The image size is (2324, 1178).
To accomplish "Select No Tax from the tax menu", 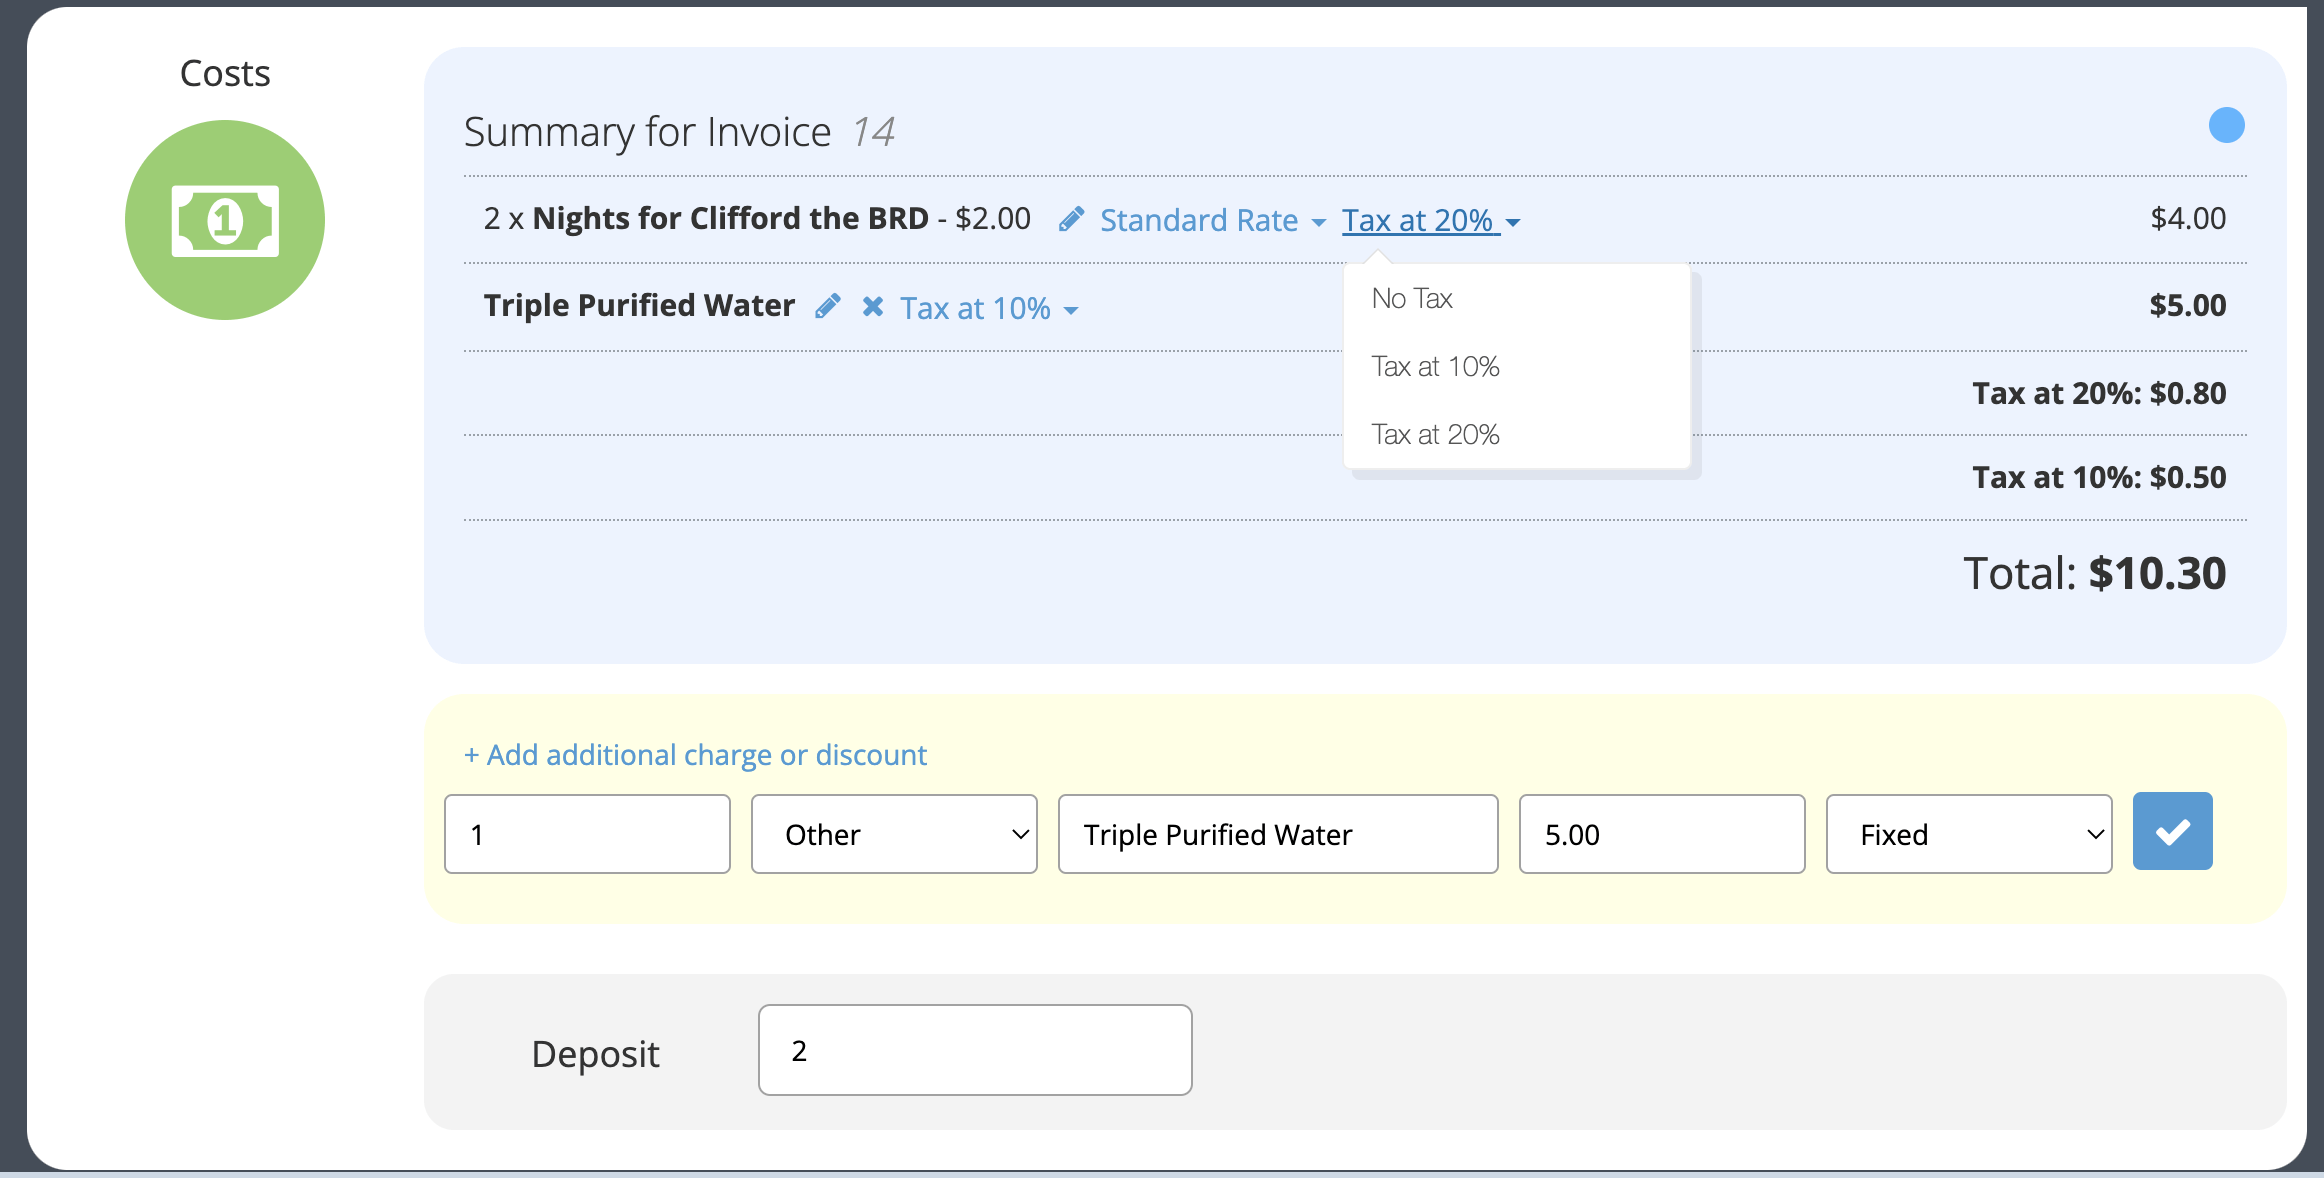I will [x=1412, y=298].
